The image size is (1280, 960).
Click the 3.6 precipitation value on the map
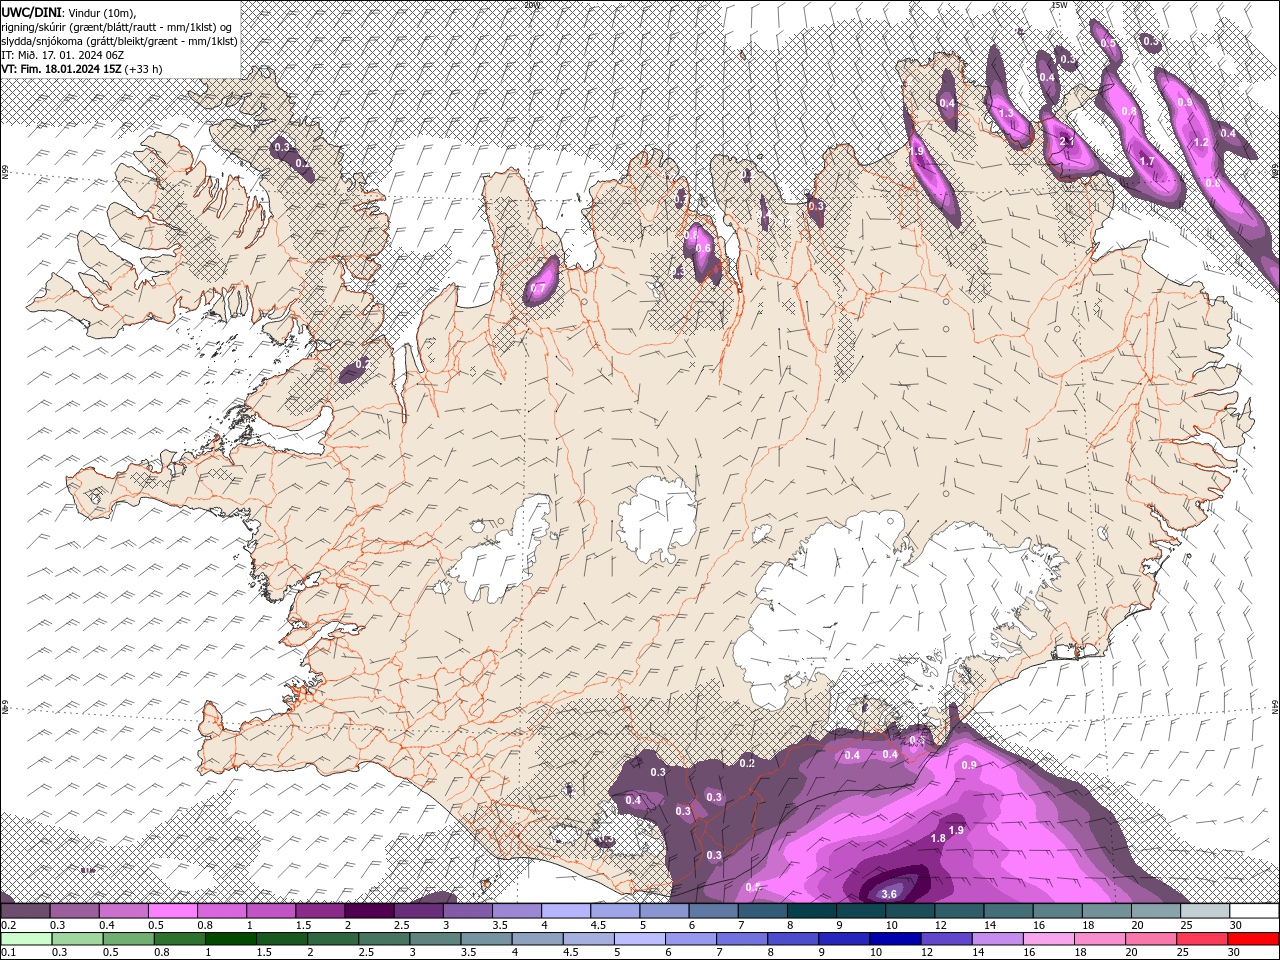(889, 893)
